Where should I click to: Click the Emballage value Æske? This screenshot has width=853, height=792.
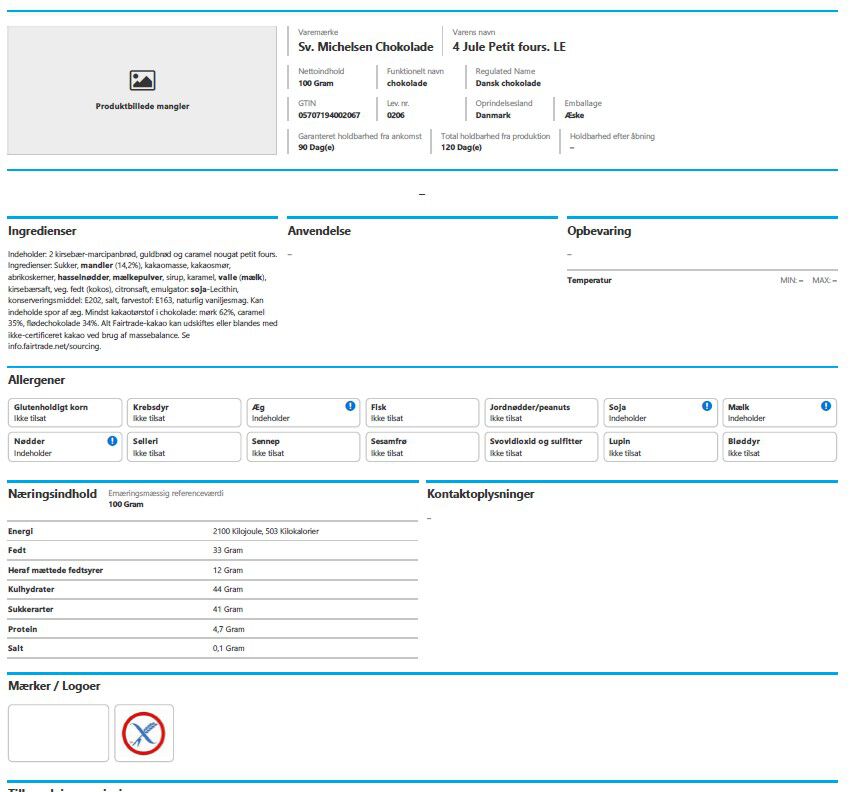click(x=574, y=115)
